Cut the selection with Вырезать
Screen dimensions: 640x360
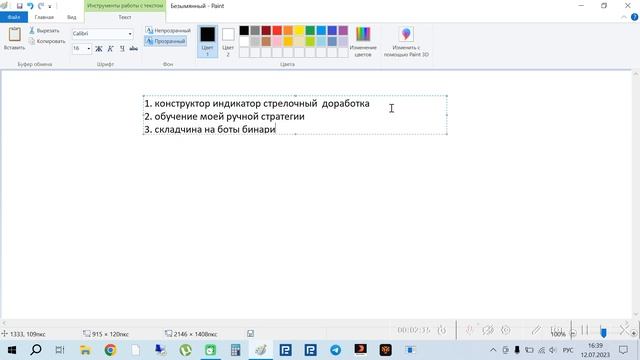44,31
